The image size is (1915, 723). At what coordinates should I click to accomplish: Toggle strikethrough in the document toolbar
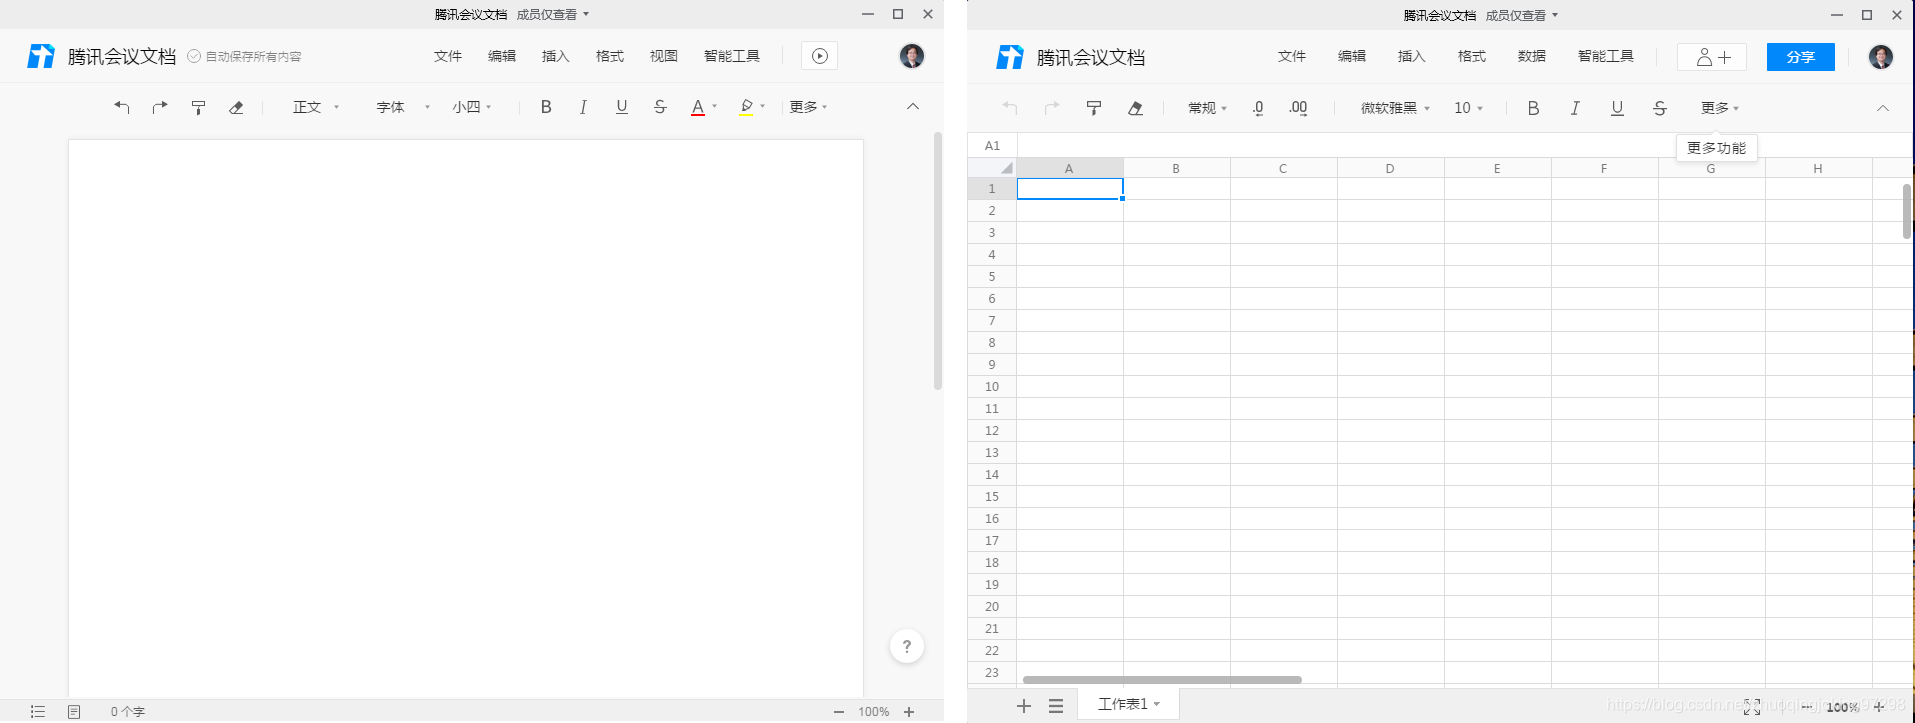point(660,107)
